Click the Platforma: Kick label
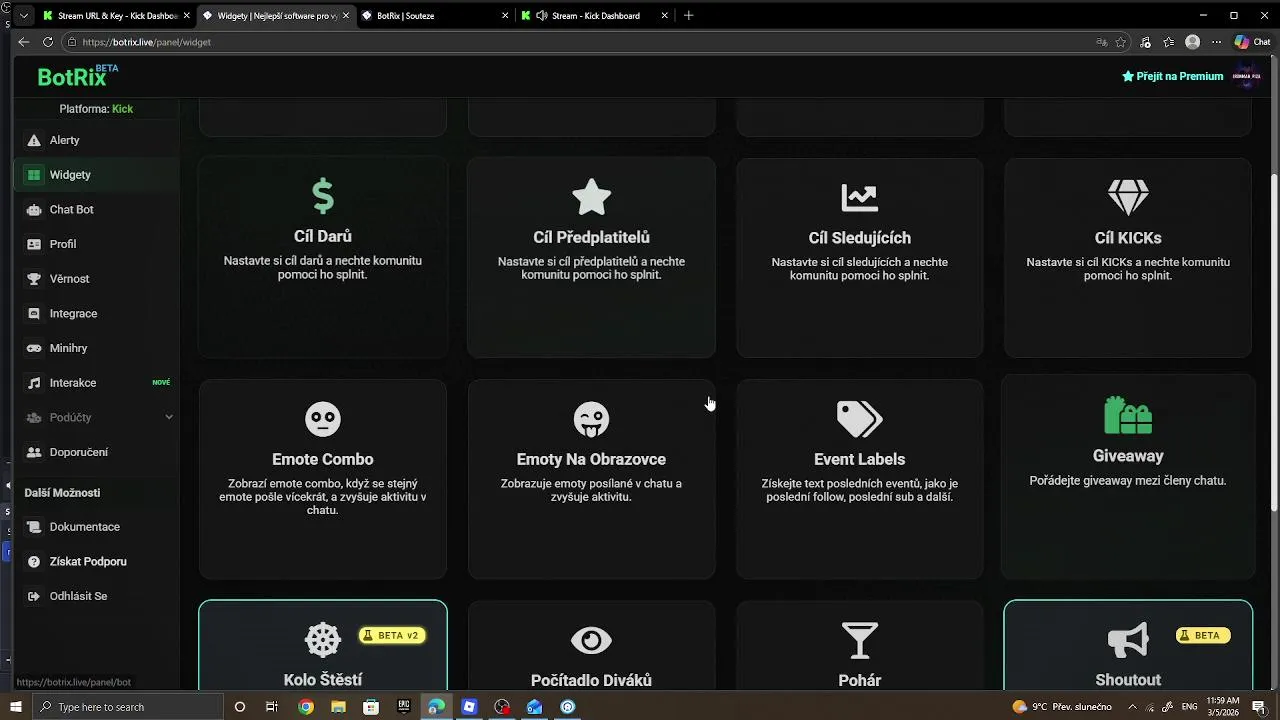The image size is (1280, 720). (x=96, y=109)
